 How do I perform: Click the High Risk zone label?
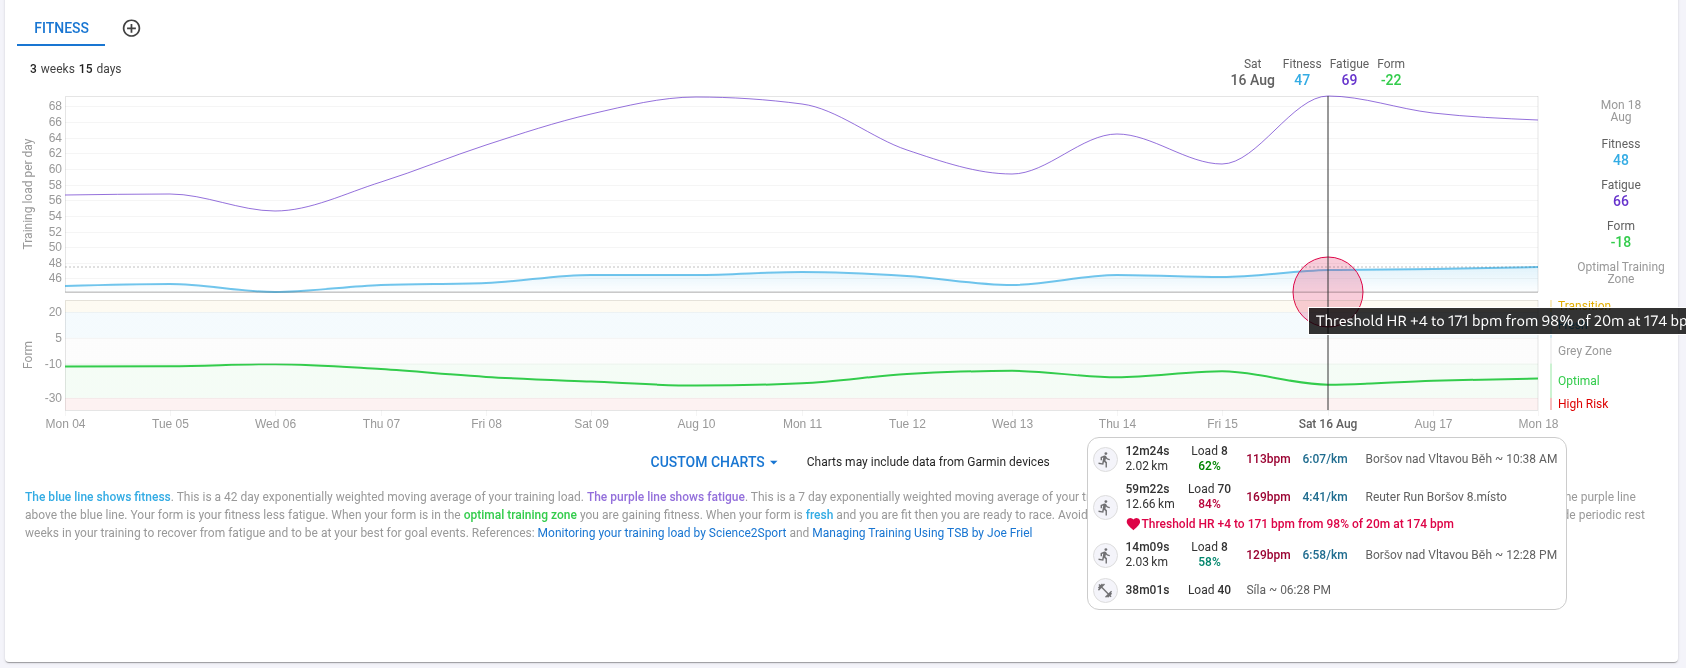[1582, 404]
